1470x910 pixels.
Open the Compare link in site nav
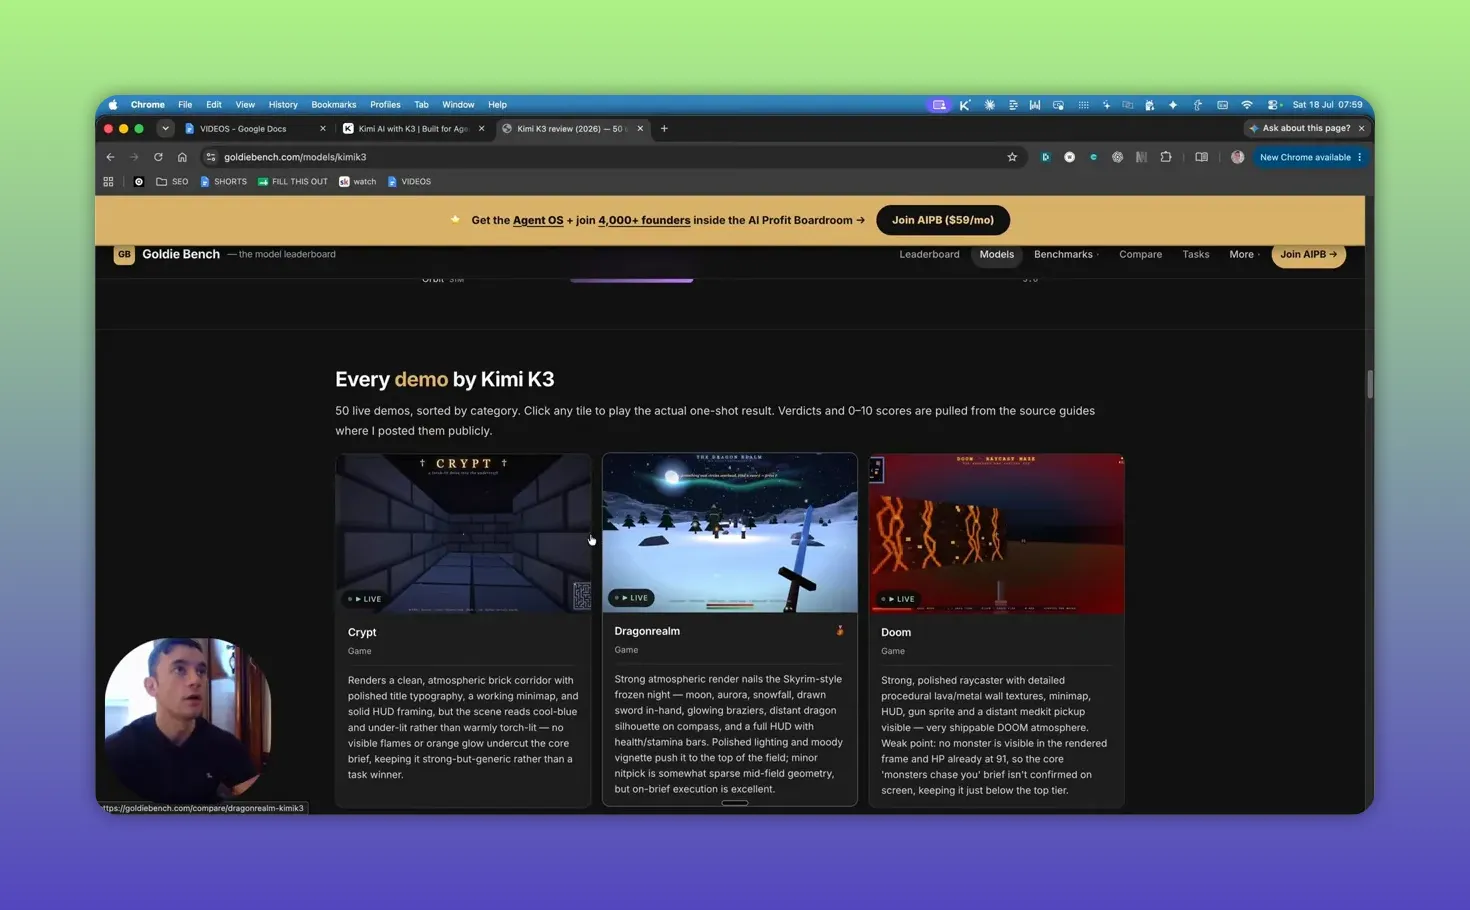(x=1140, y=254)
